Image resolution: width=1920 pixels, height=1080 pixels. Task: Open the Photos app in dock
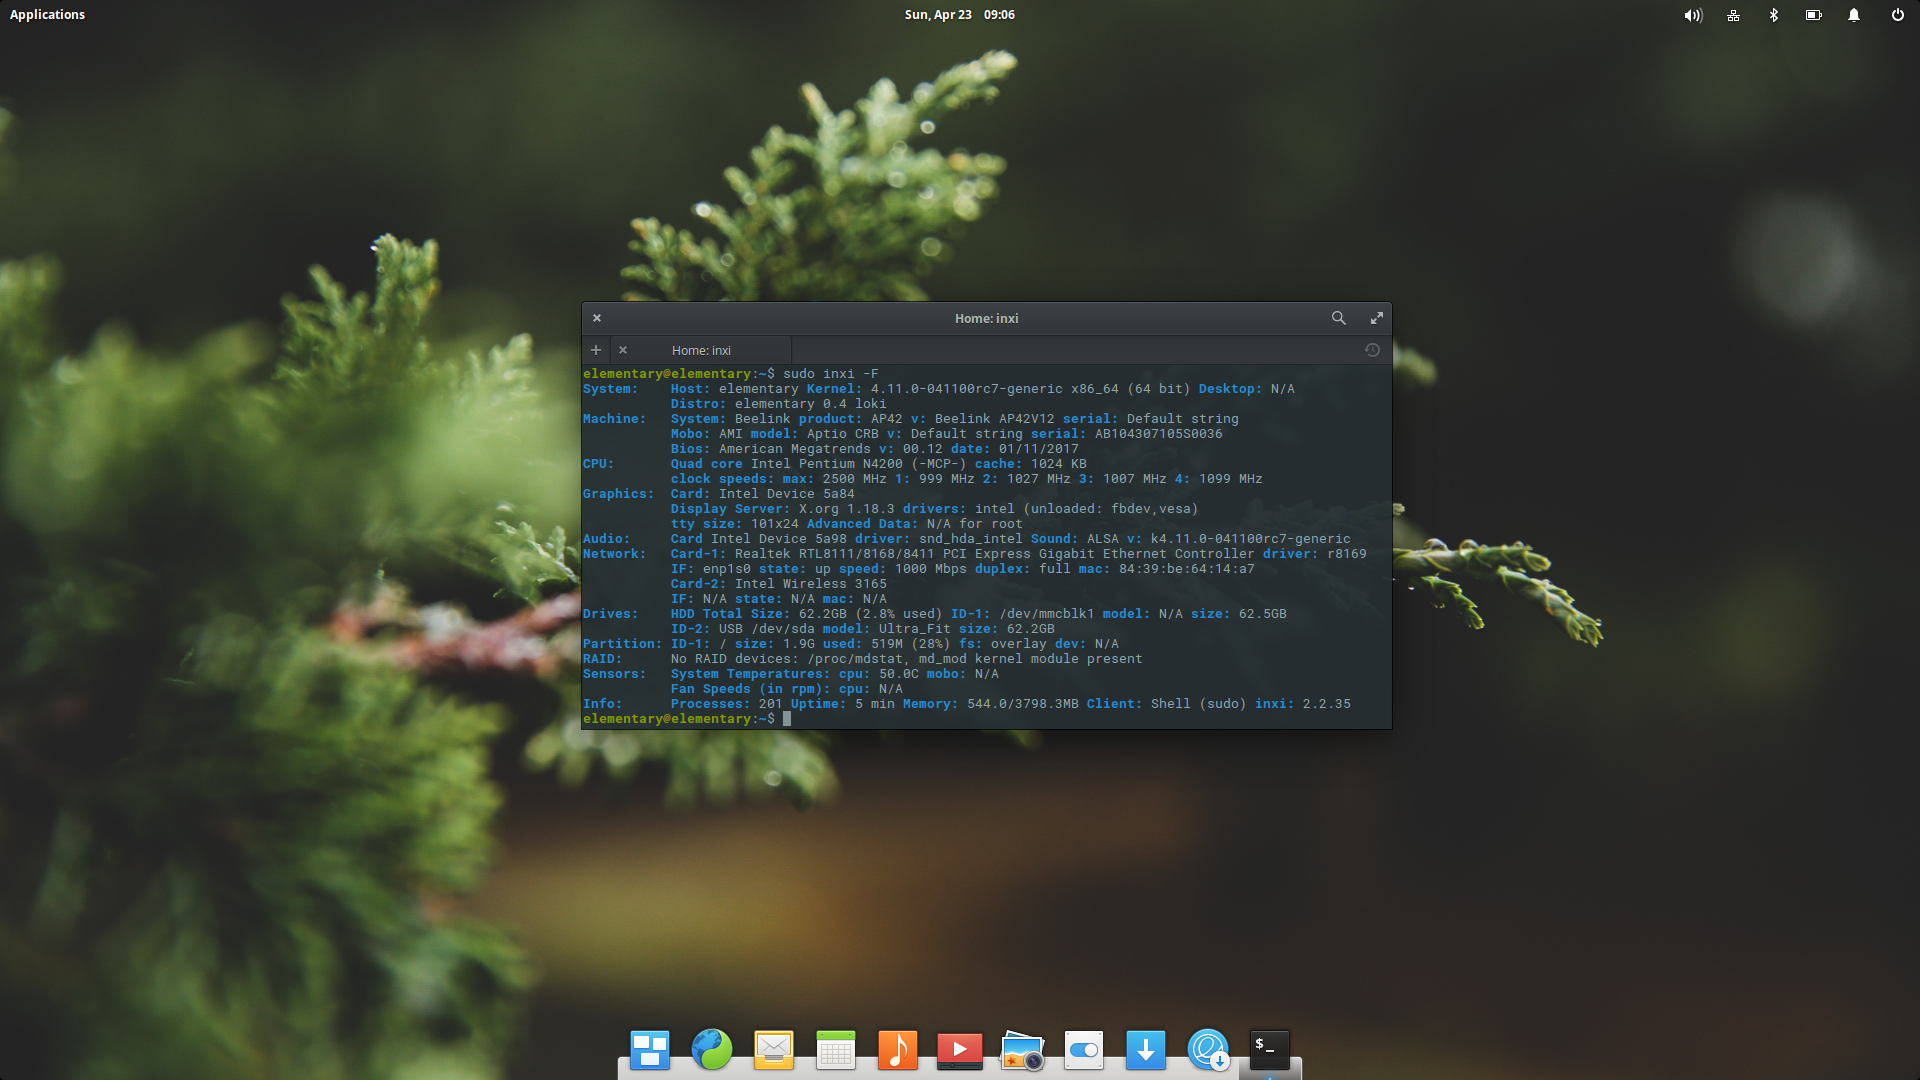pyautogui.click(x=1022, y=1050)
